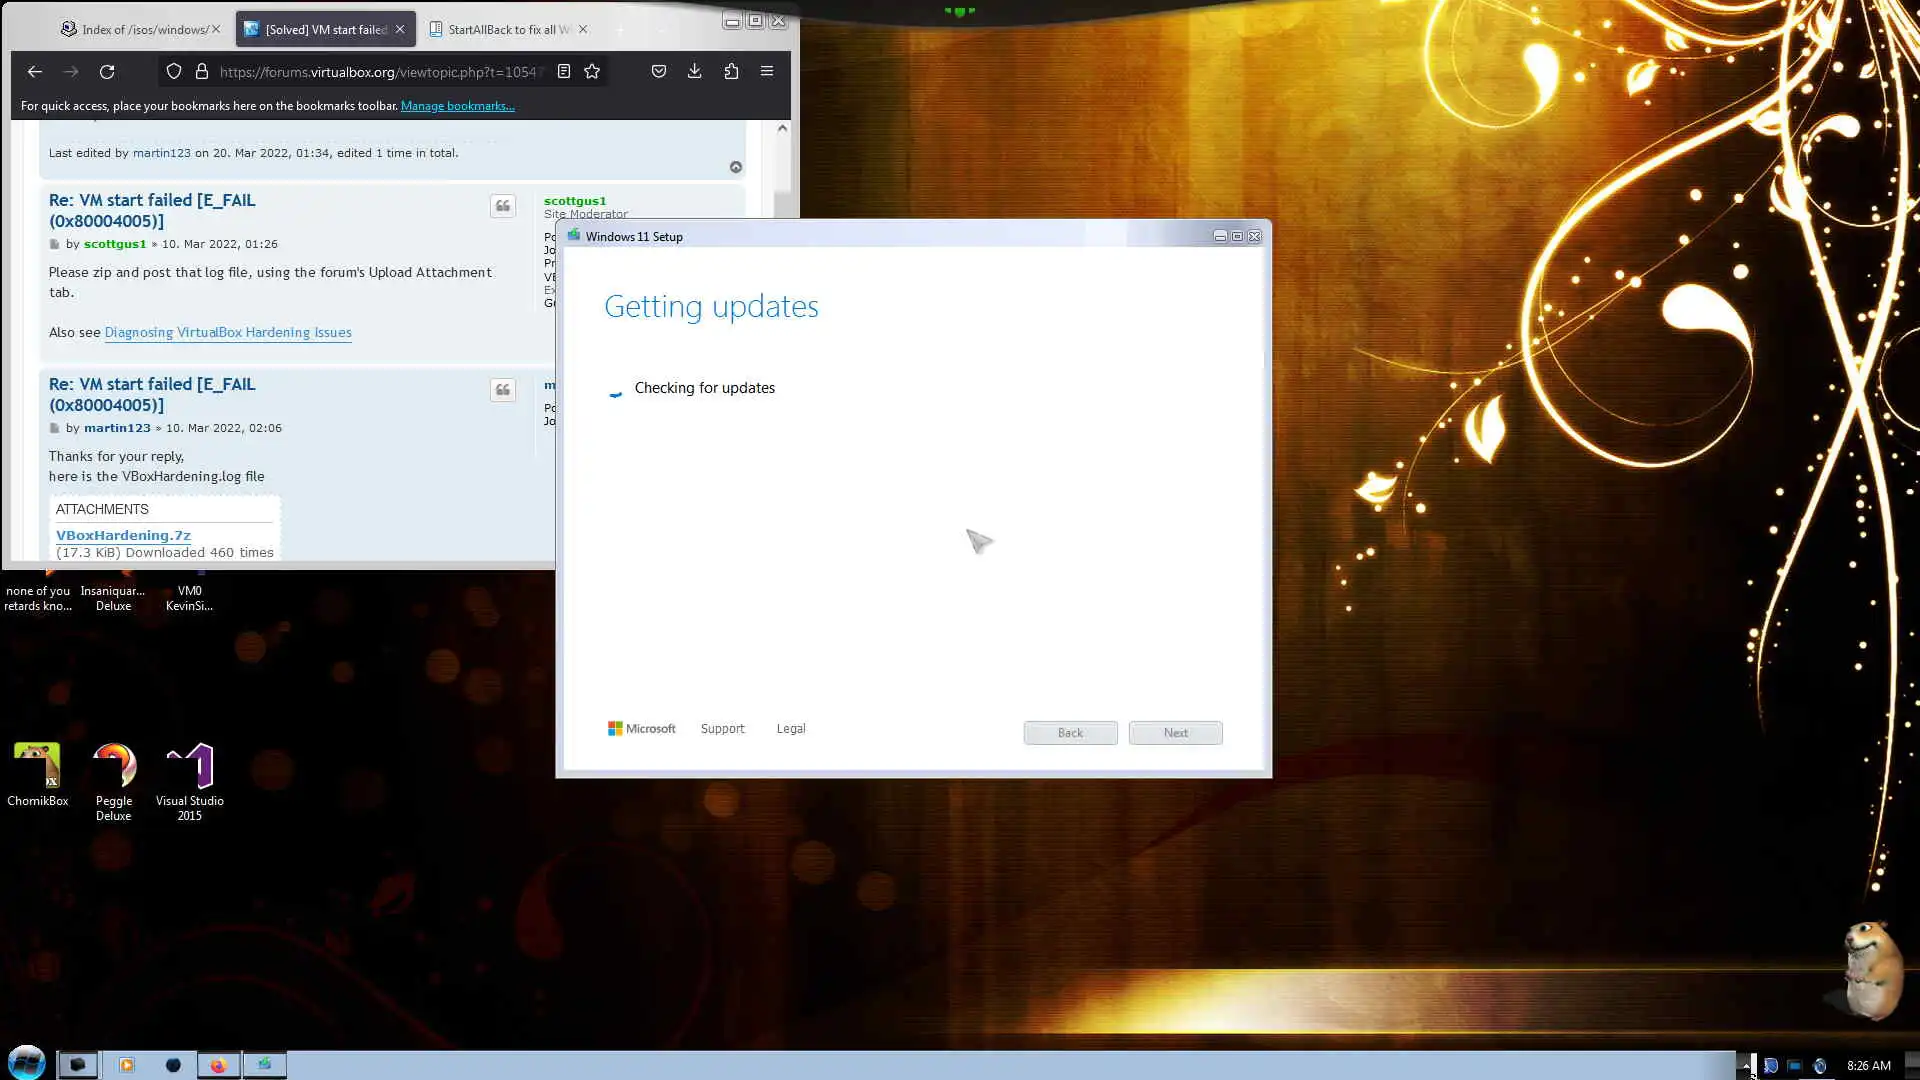Open Diagnosing VirtualBox Hardening Issues link
The width and height of the screenshot is (1920, 1080).
click(x=228, y=333)
